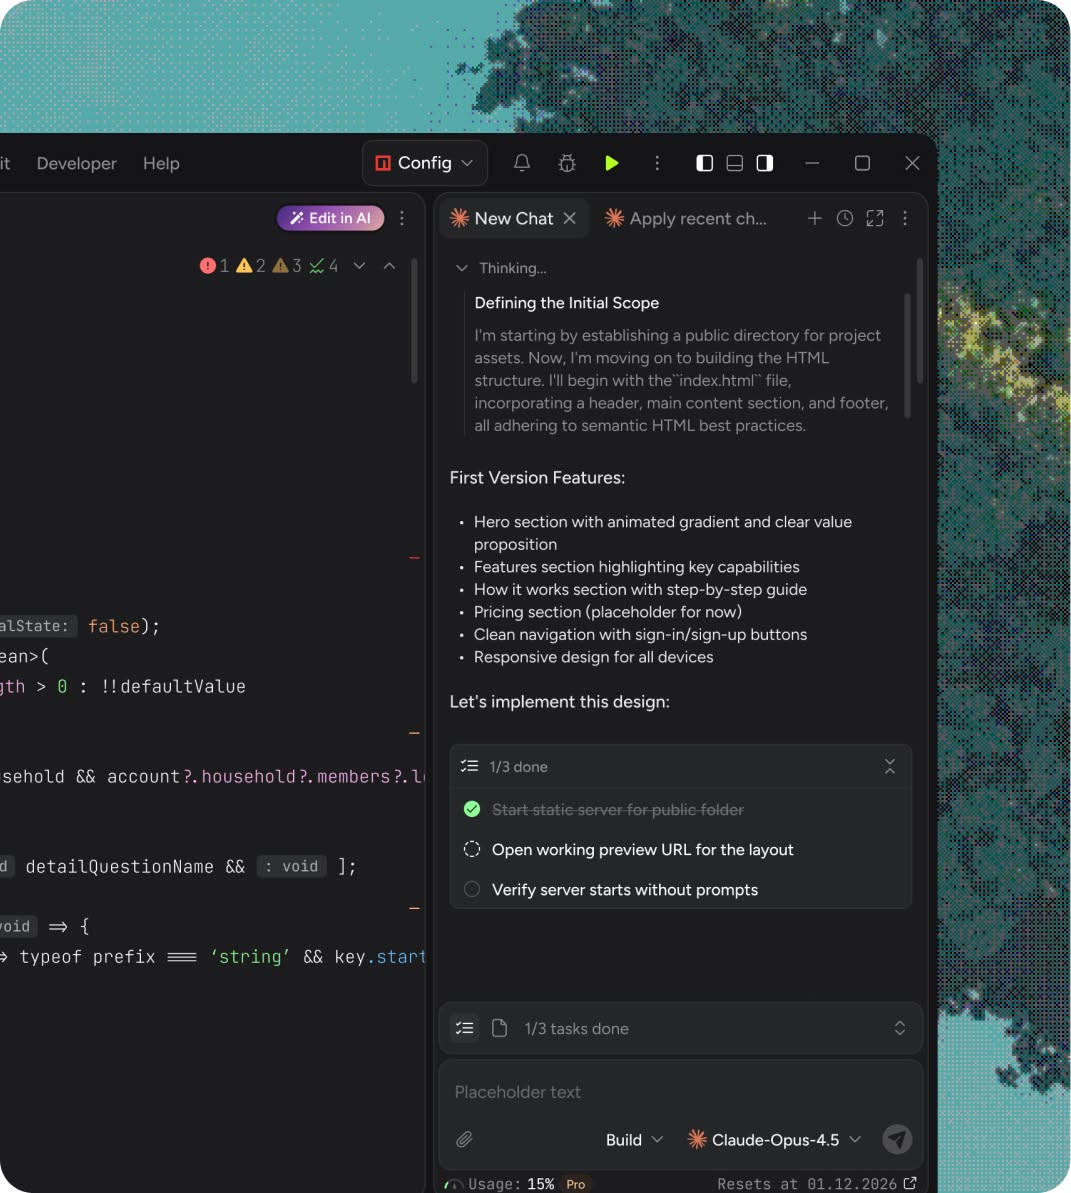Image resolution: width=1071 pixels, height=1193 pixels.
Task: Start a new chat with the plus icon
Action: pyautogui.click(x=814, y=218)
